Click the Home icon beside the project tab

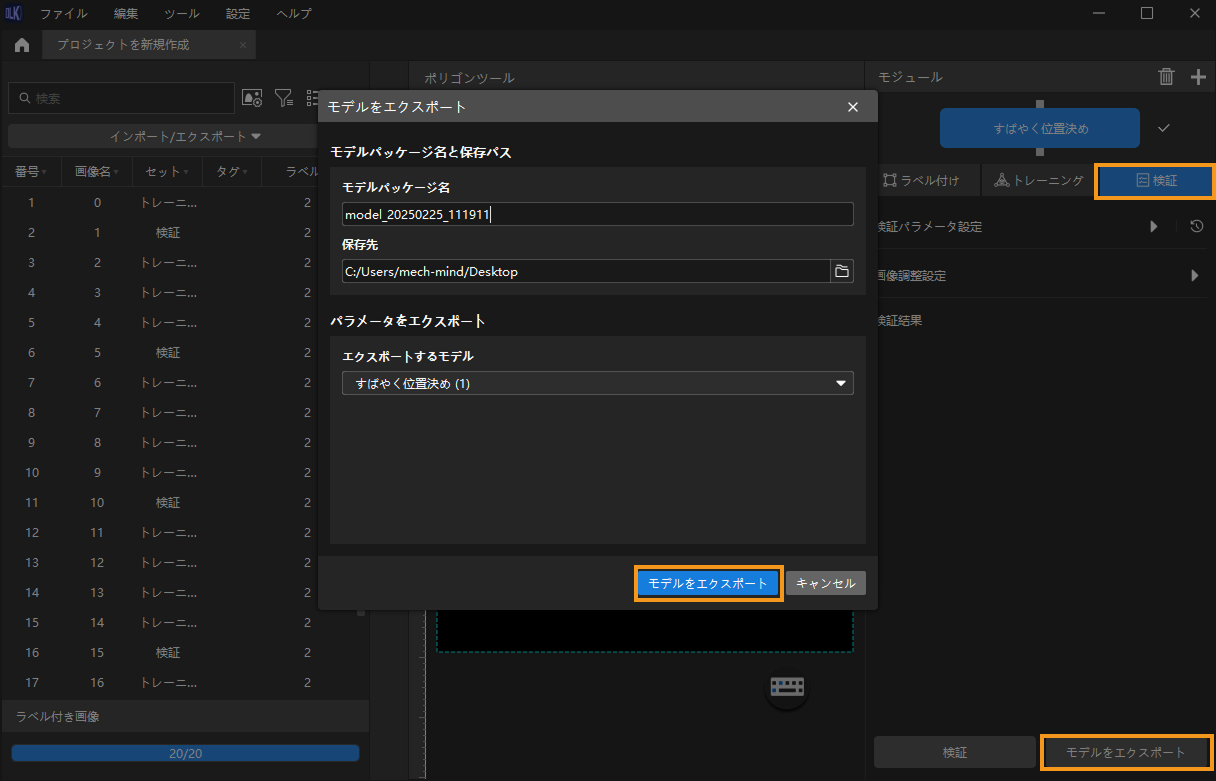22,45
